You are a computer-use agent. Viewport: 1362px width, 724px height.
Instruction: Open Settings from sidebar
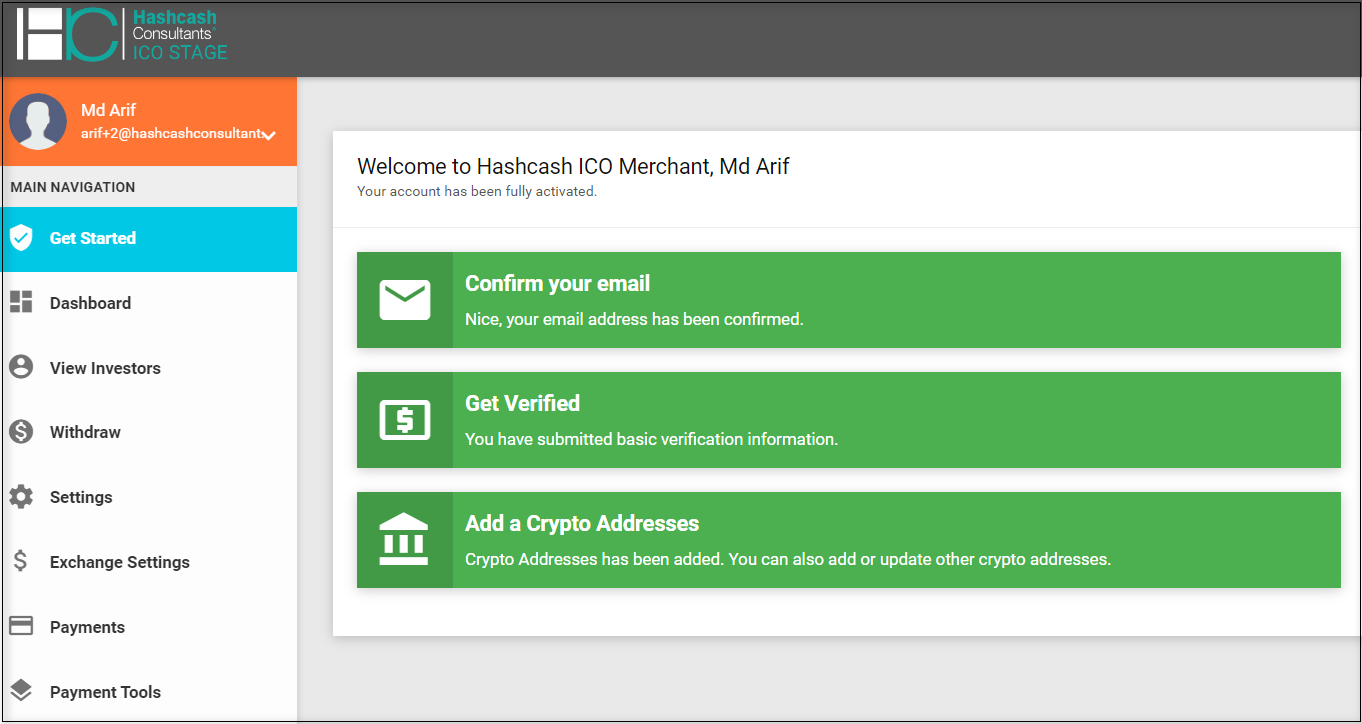(x=149, y=497)
